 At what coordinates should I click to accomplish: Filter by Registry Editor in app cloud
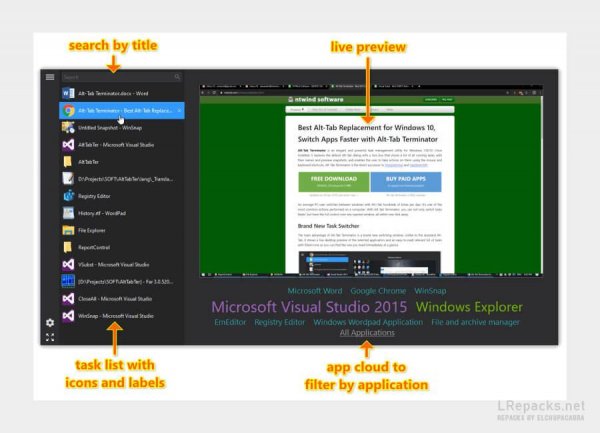click(x=280, y=322)
